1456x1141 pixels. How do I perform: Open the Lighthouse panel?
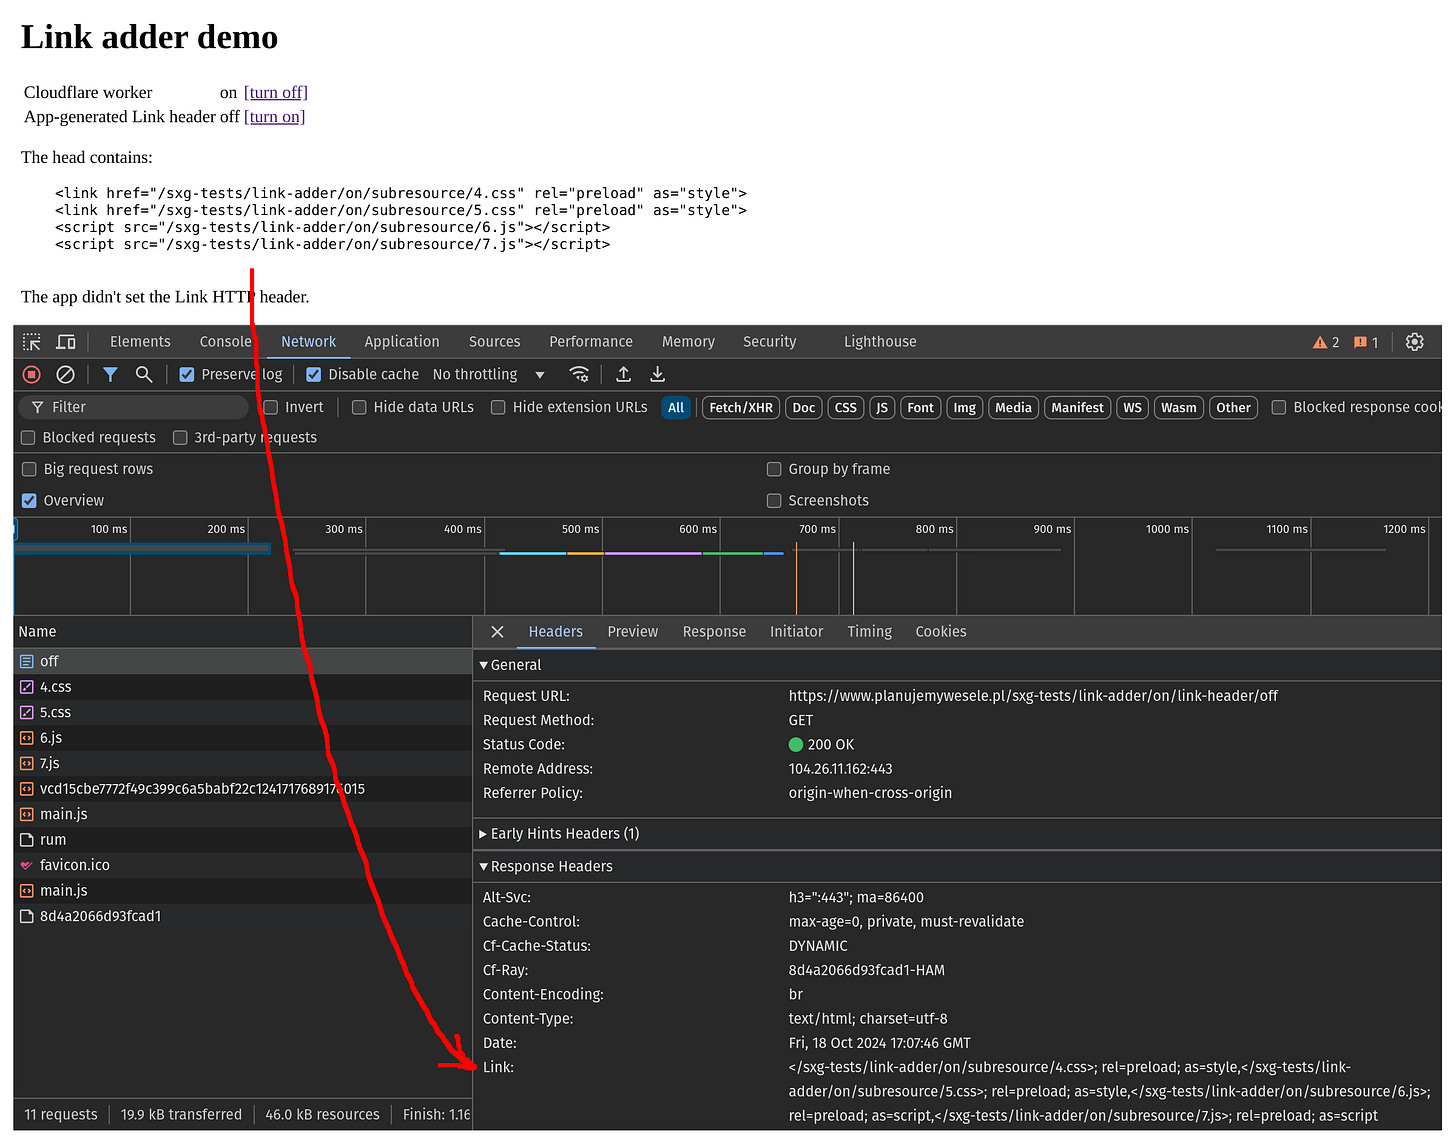(x=880, y=342)
